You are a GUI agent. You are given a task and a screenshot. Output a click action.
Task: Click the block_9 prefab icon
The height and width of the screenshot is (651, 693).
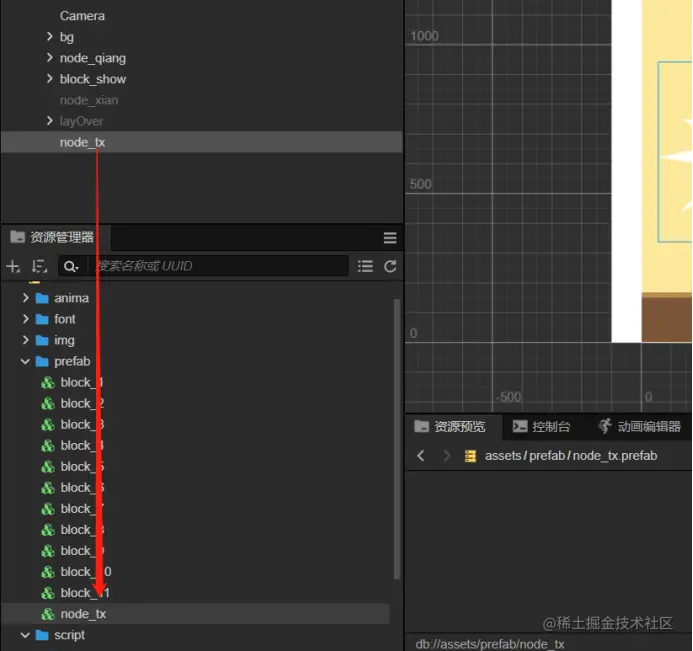[x=48, y=551]
